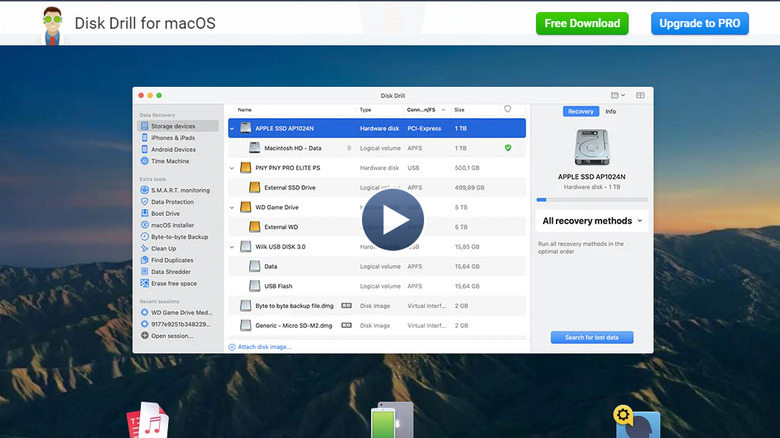Viewport: 780px width, 438px height.
Task: Click the green protection shield on Macintosh HD
Action: pos(508,148)
